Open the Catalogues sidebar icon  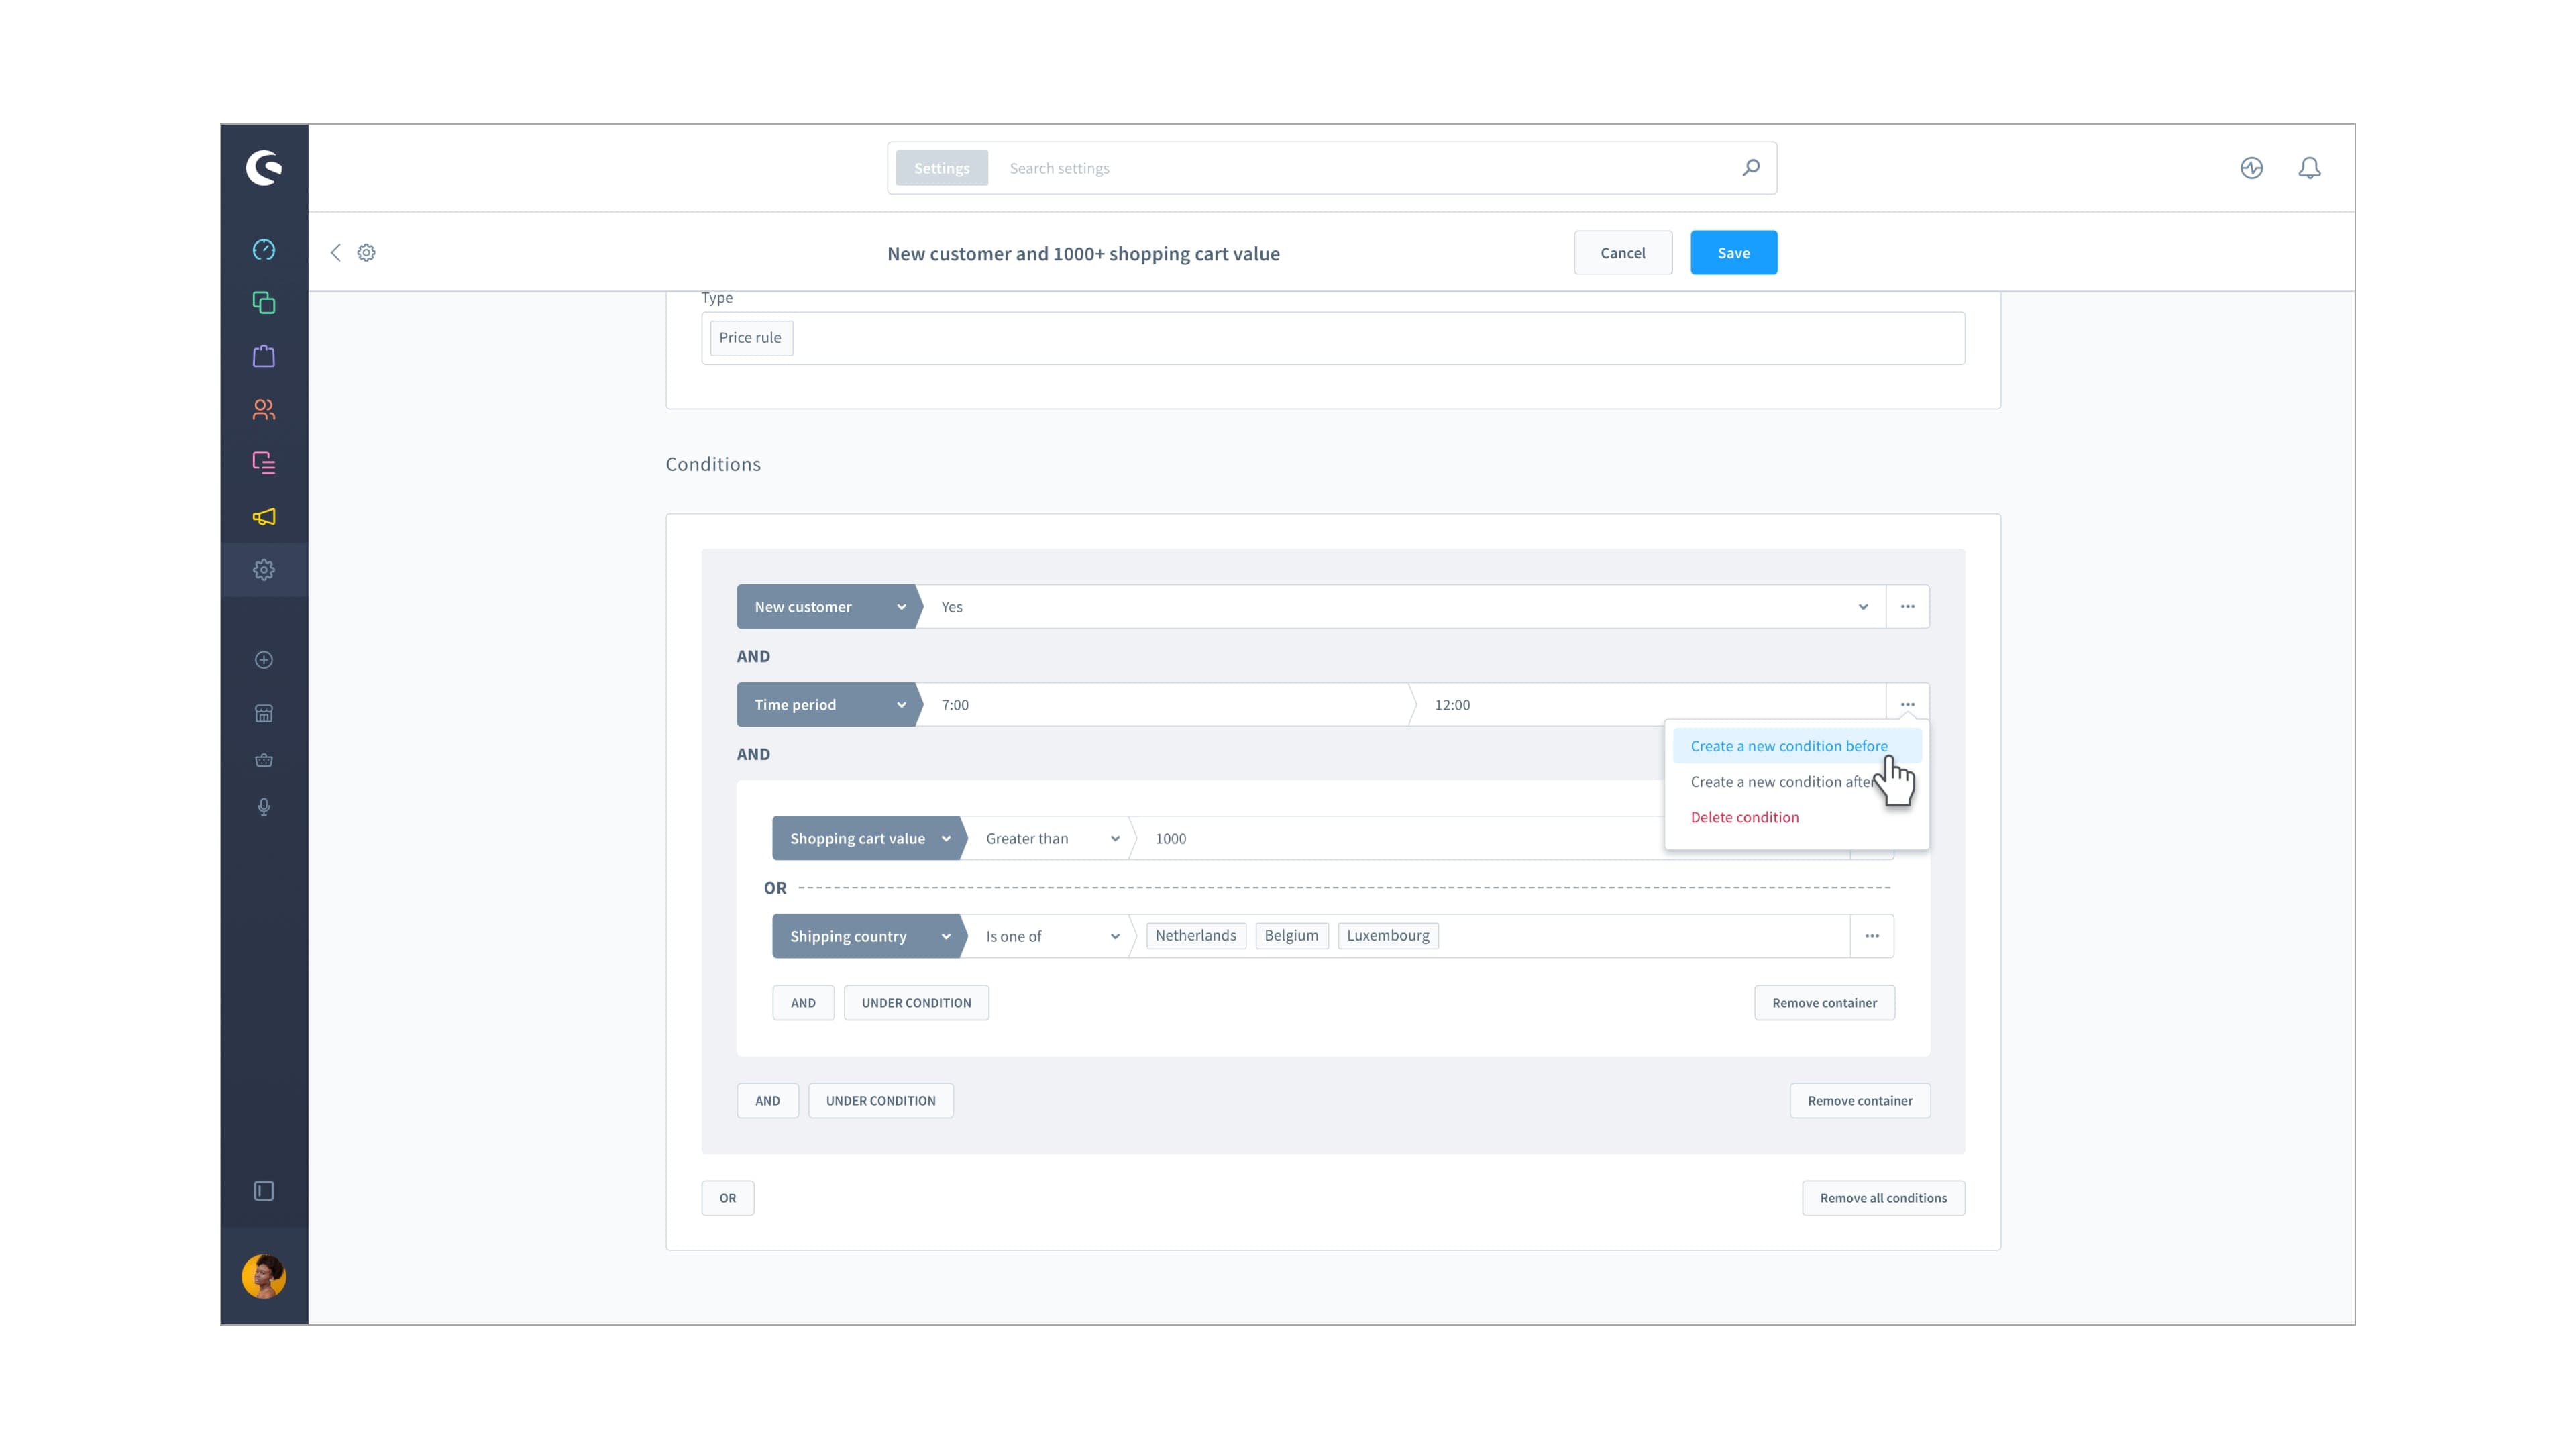coord(264,302)
